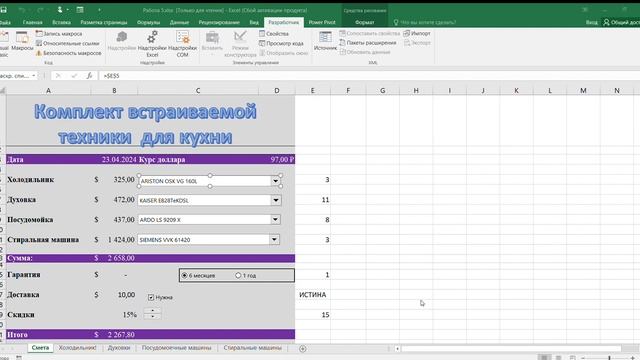Click the zoom slider in status bar

(x=609, y=357)
